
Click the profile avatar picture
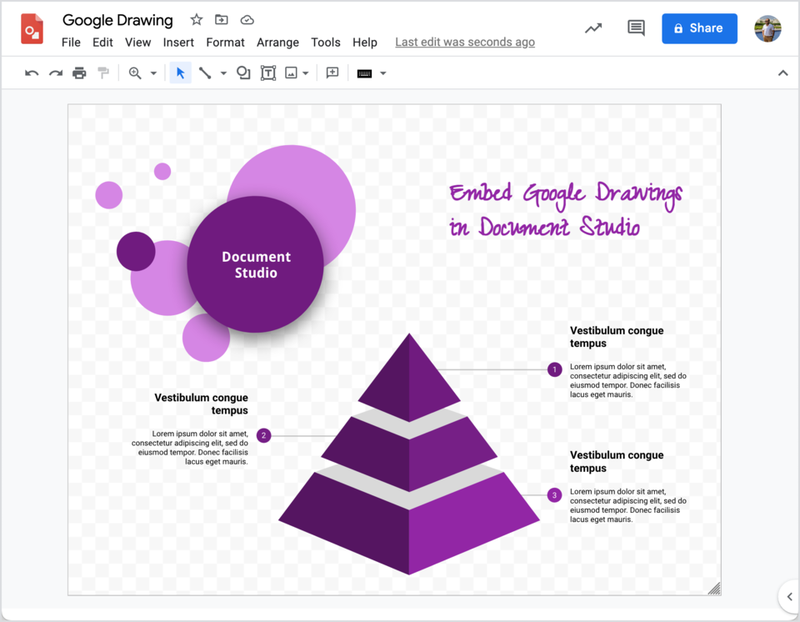click(766, 28)
